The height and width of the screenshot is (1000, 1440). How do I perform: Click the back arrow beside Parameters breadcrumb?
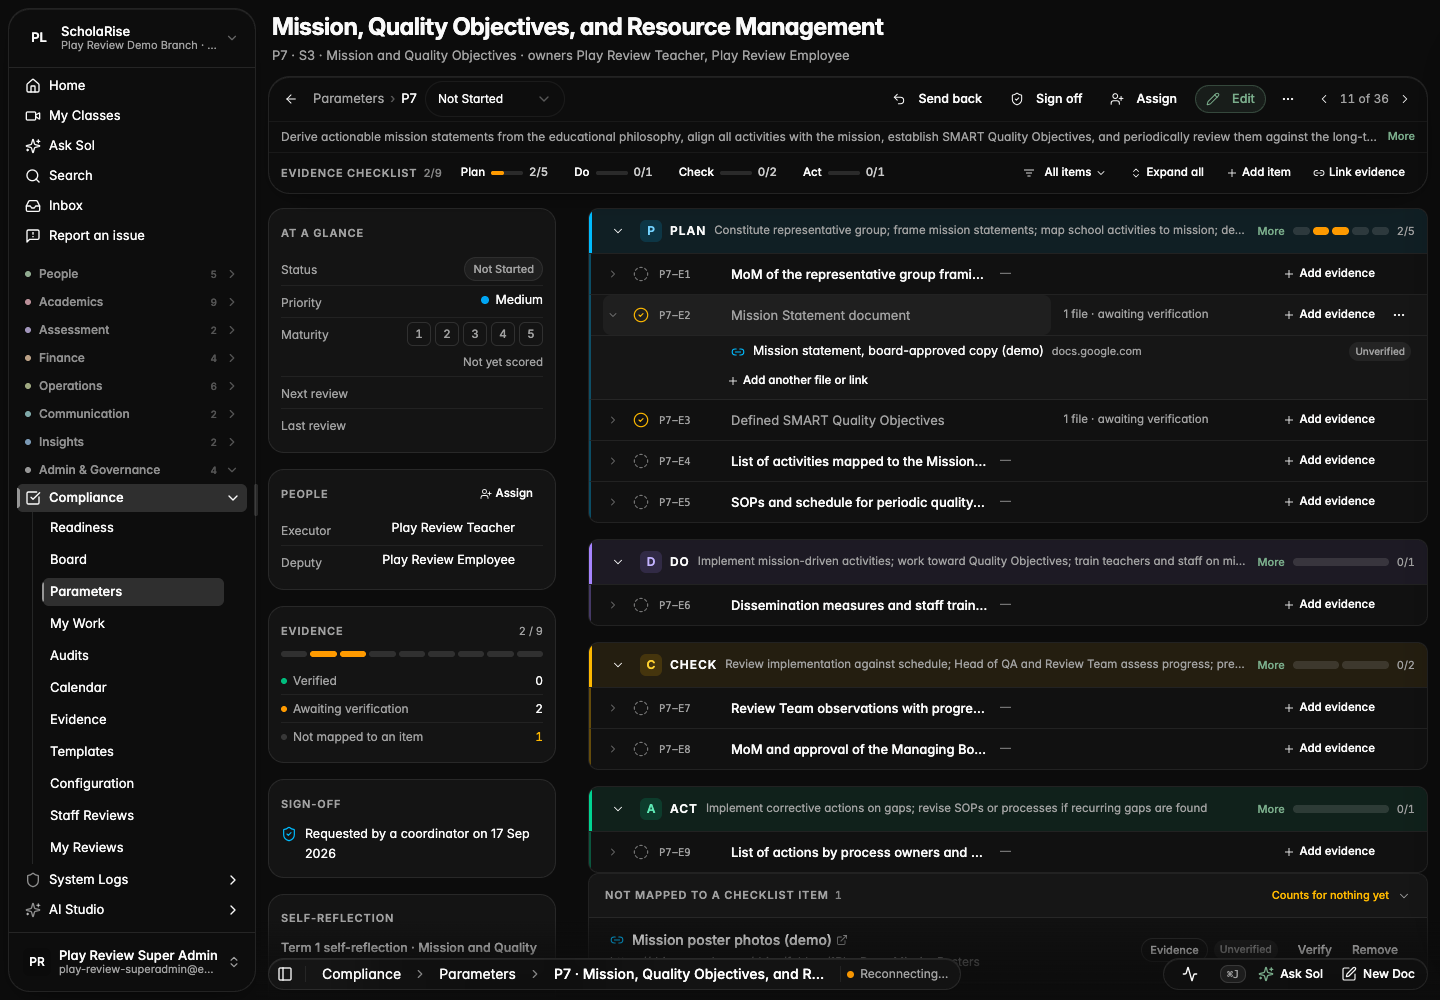pyautogui.click(x=291, y=99)
